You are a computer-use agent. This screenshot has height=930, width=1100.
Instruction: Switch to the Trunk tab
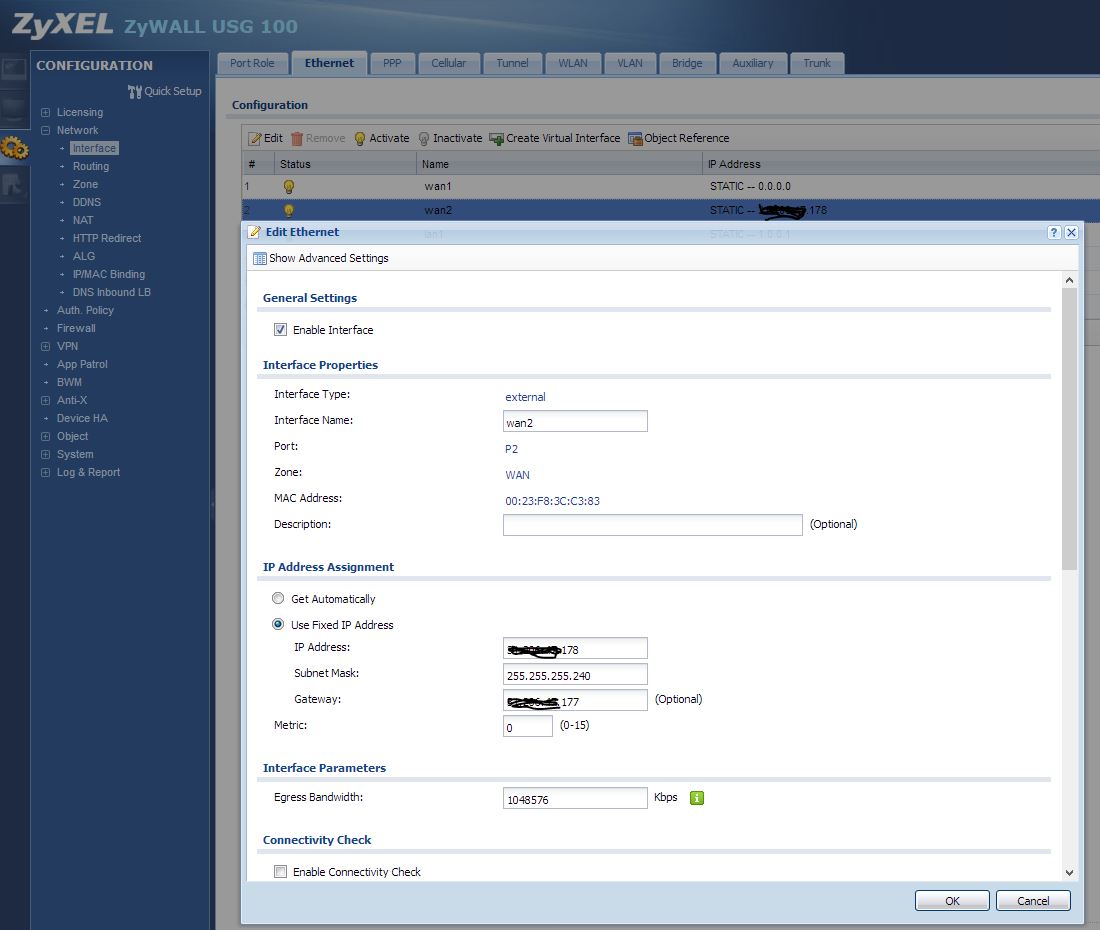point(817,63)
